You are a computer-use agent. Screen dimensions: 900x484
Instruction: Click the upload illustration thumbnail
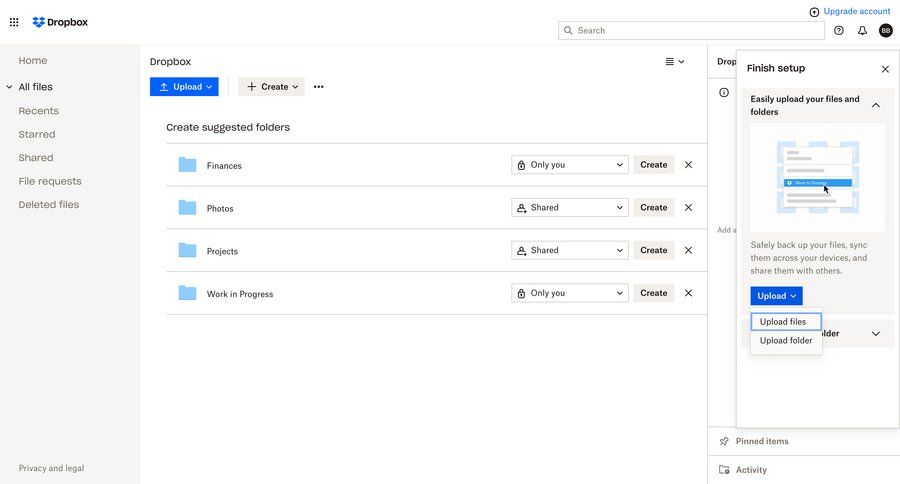pos(817,177)
